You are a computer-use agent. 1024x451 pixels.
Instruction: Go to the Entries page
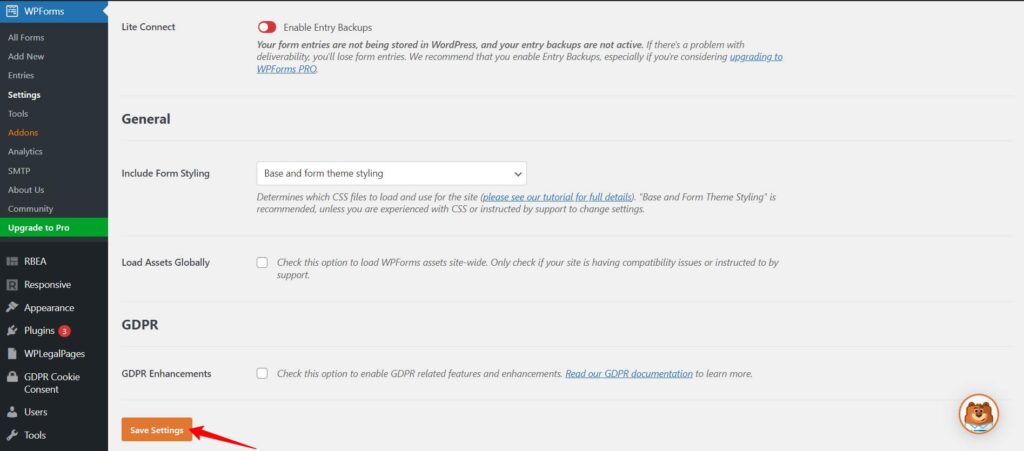tap(21, 75)
